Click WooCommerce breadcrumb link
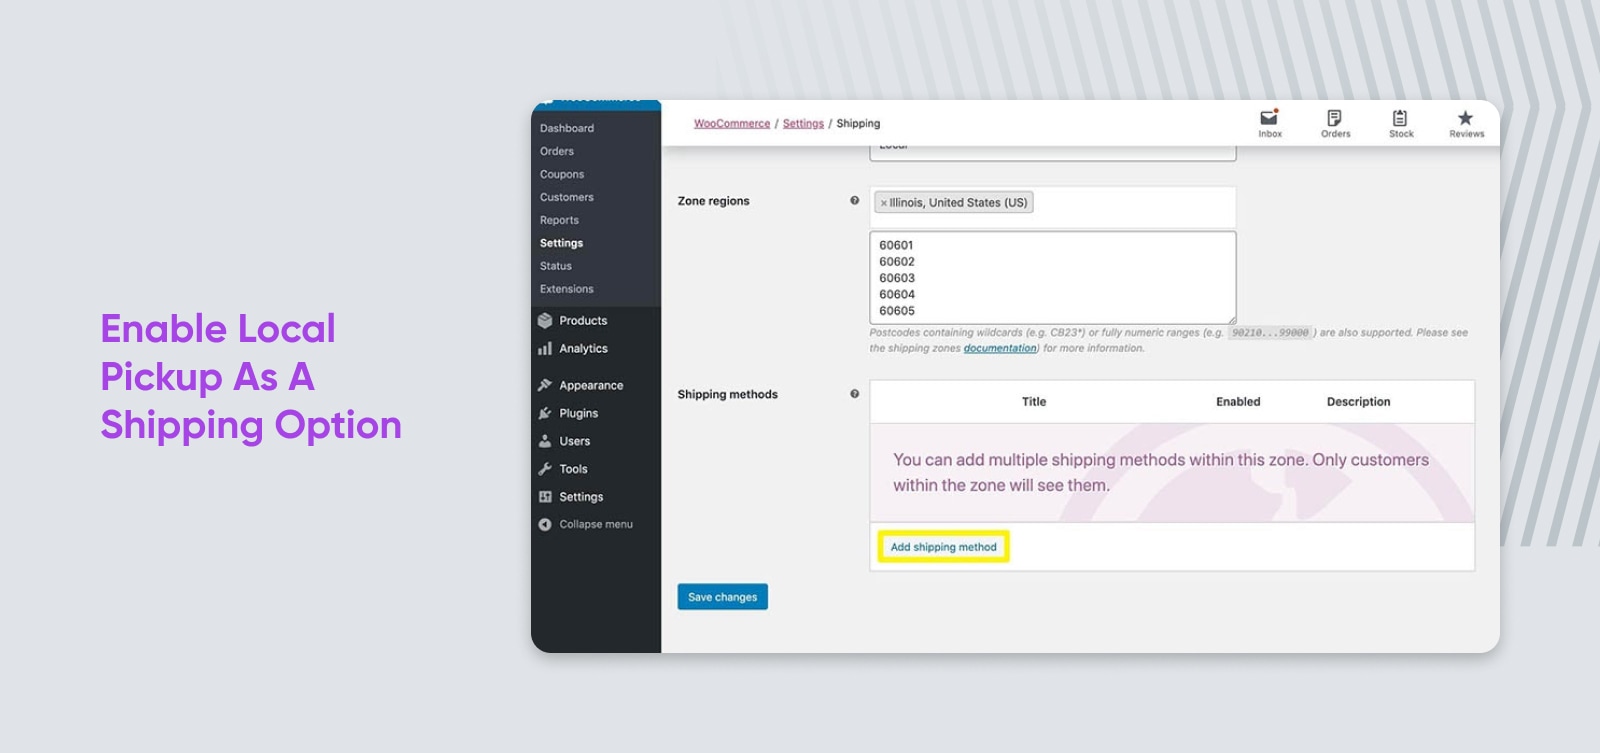Screen dimensions: 1600x753 732,124
